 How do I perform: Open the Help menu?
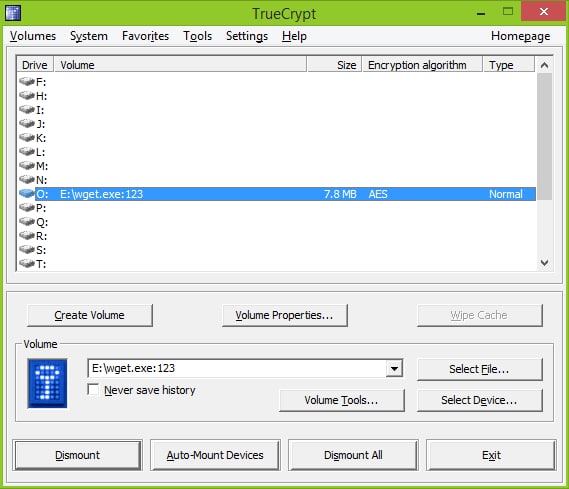(x=294, y=36)
